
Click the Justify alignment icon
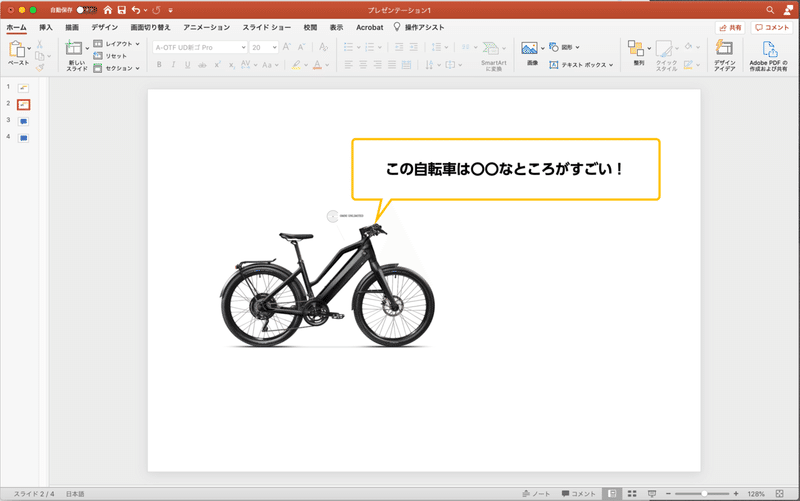(x=392, y=65)
